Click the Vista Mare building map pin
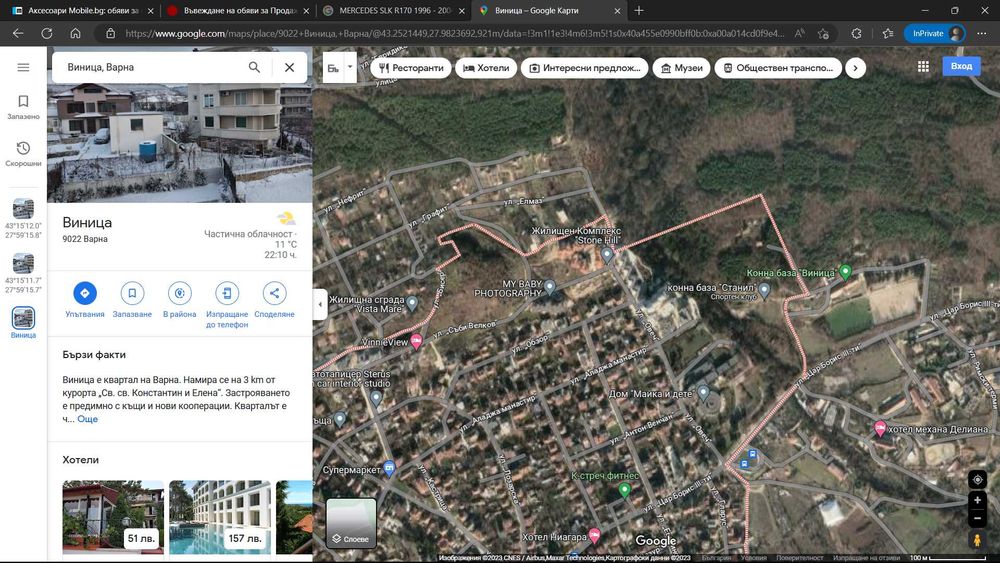1000x563 pixels. (413, 303)
